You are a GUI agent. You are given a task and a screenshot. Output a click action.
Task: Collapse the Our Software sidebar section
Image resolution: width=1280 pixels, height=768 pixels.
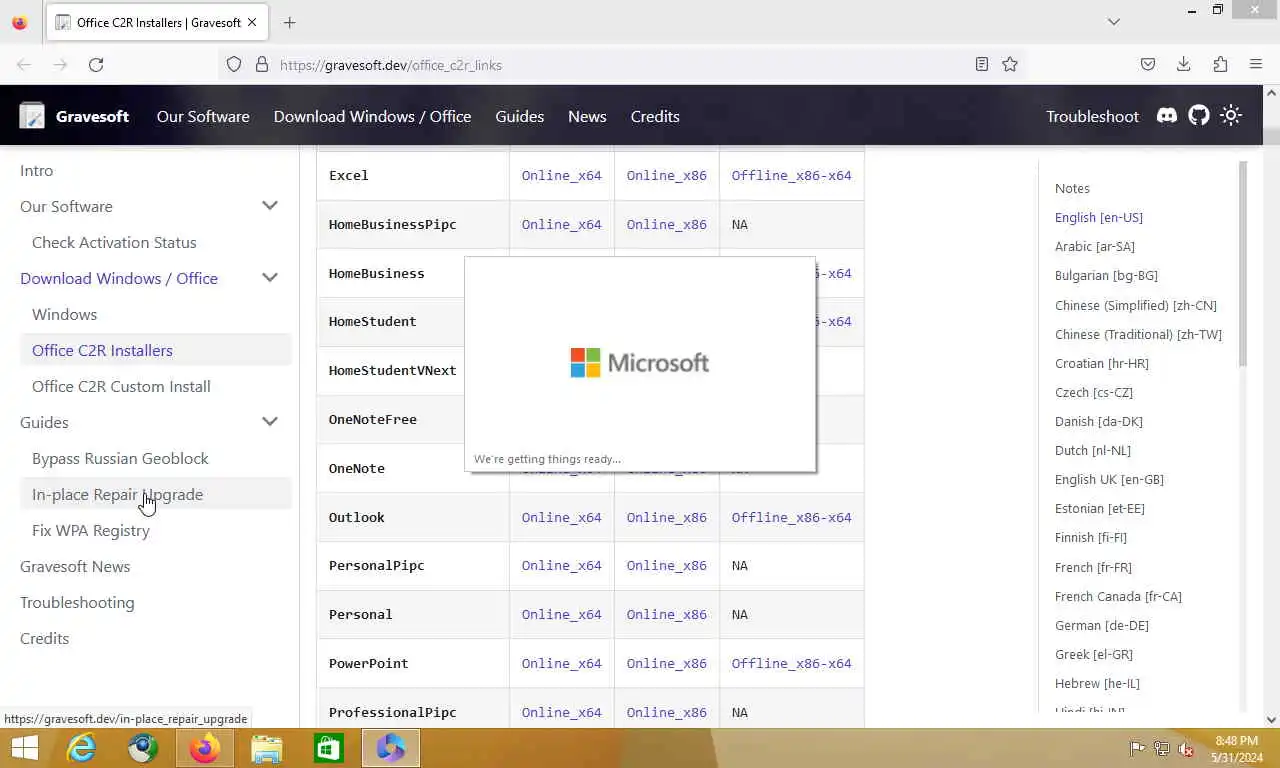pyautogui.click(x=270, y=206)
